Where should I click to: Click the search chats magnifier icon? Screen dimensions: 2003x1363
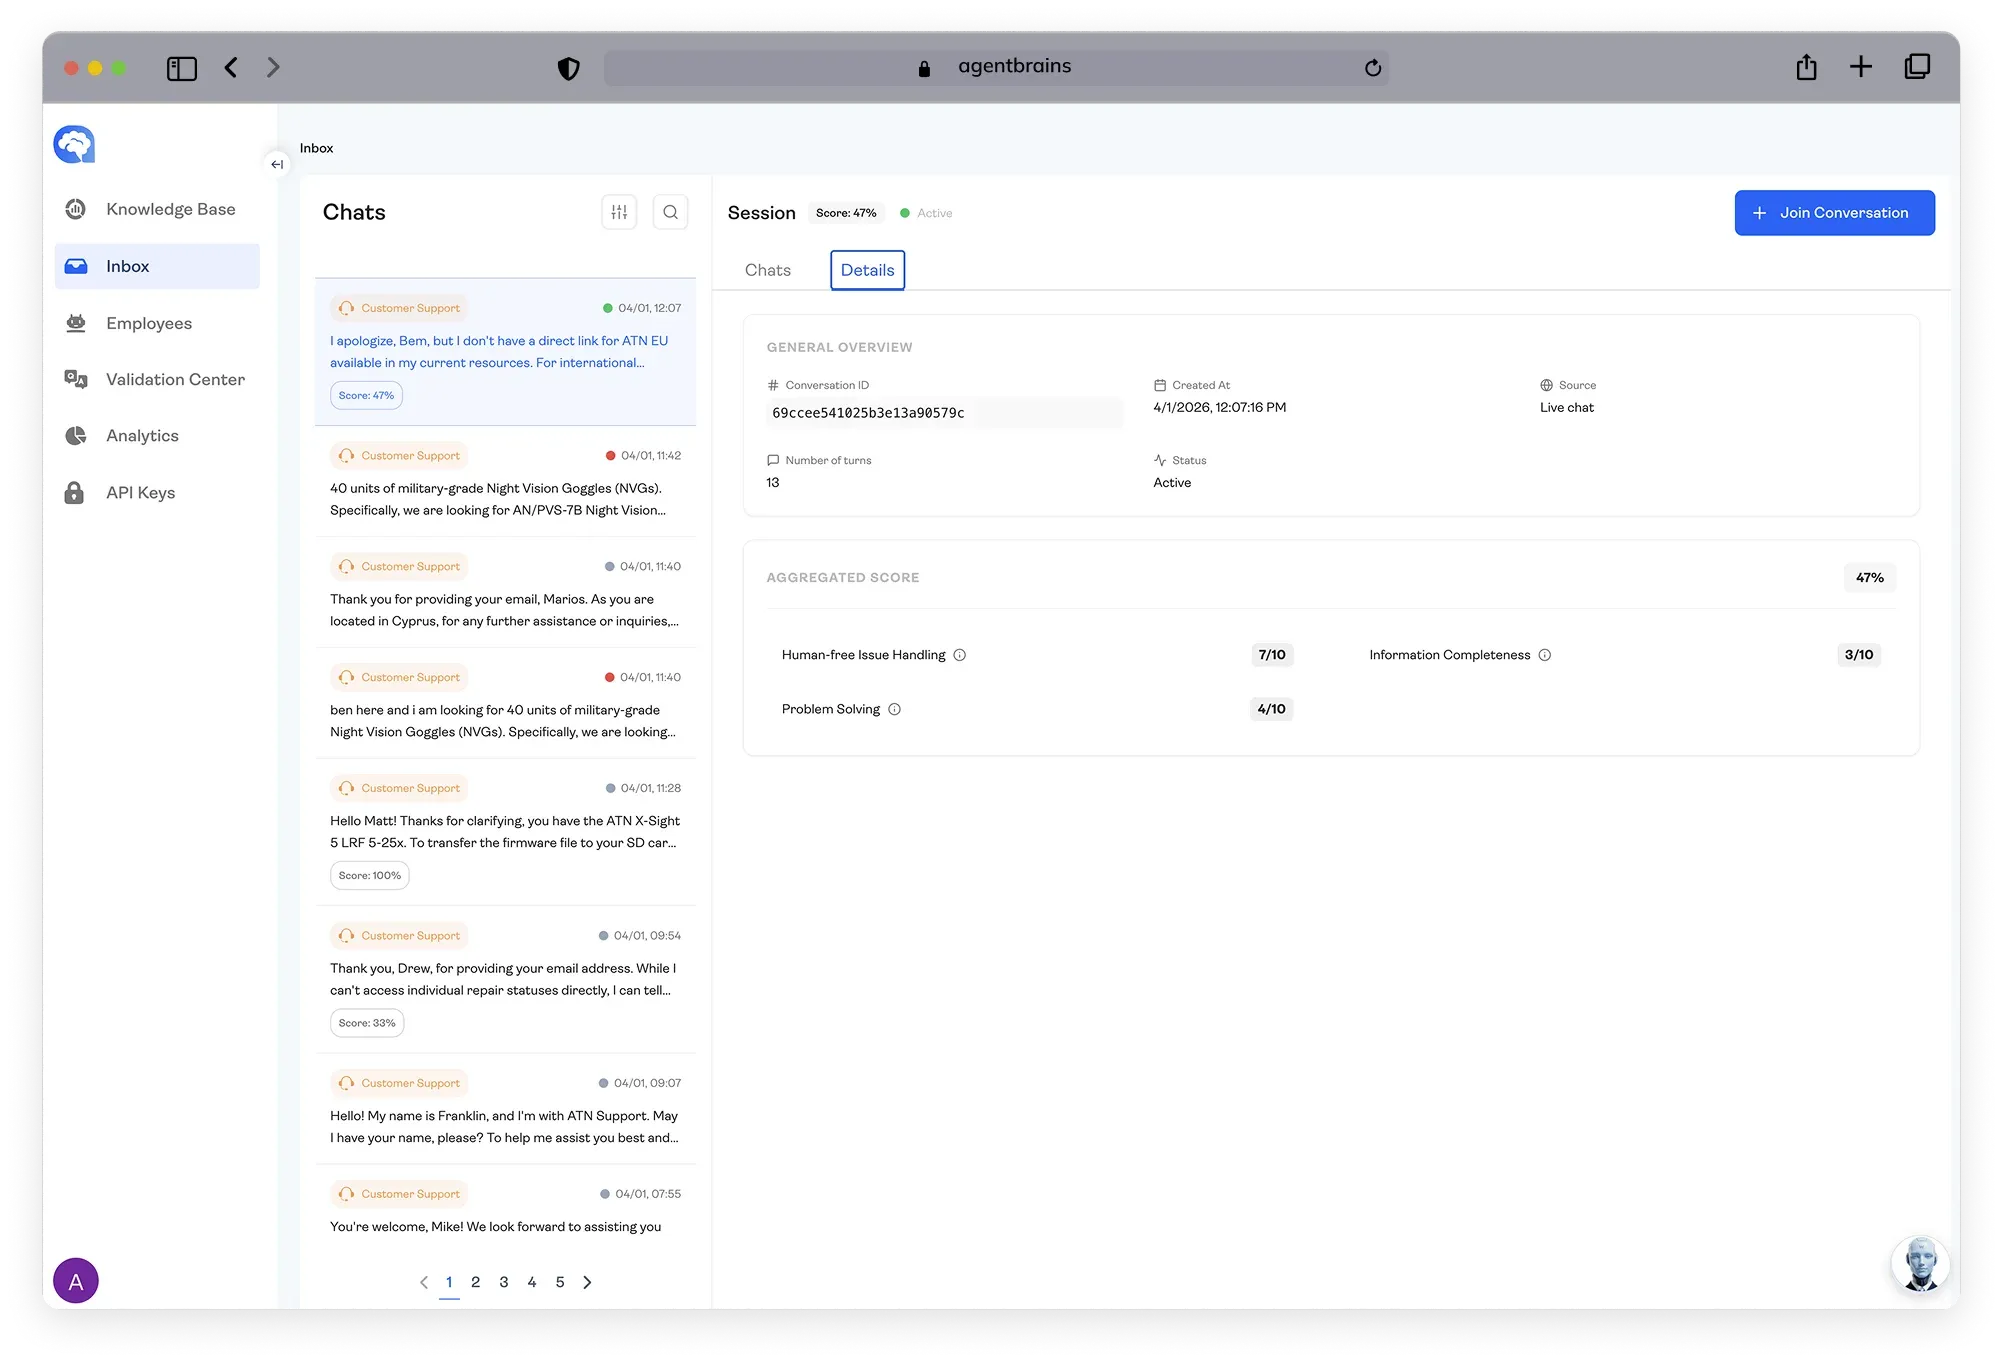coord(670,212)
